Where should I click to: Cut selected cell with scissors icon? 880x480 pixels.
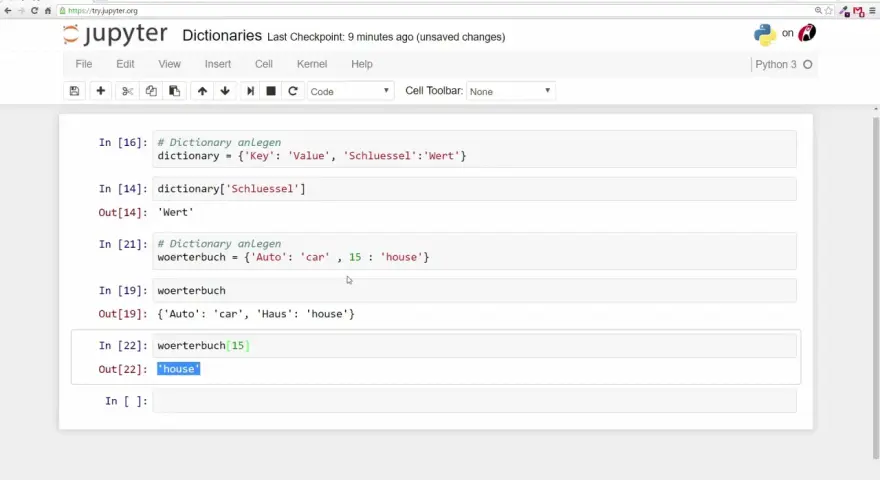click(x=127, y=91)
